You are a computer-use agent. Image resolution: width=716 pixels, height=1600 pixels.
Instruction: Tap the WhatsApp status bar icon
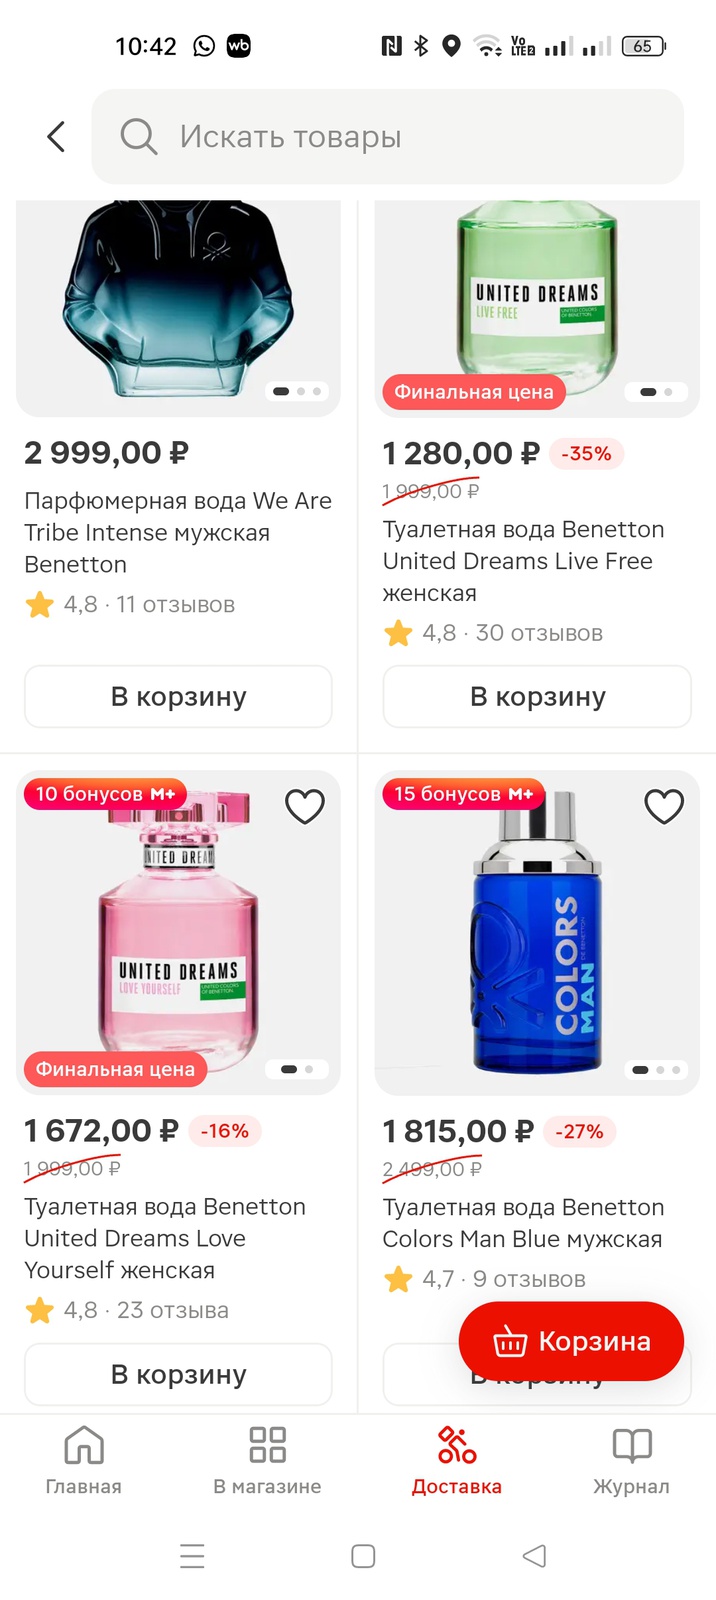click(x=204, y=46)
